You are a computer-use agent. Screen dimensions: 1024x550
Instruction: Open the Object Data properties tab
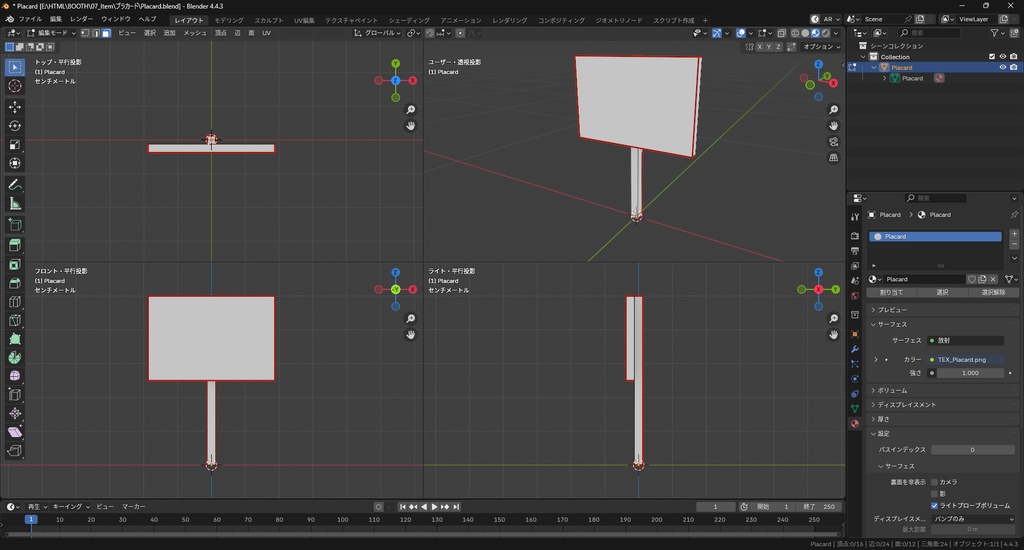tap(854, 408)
